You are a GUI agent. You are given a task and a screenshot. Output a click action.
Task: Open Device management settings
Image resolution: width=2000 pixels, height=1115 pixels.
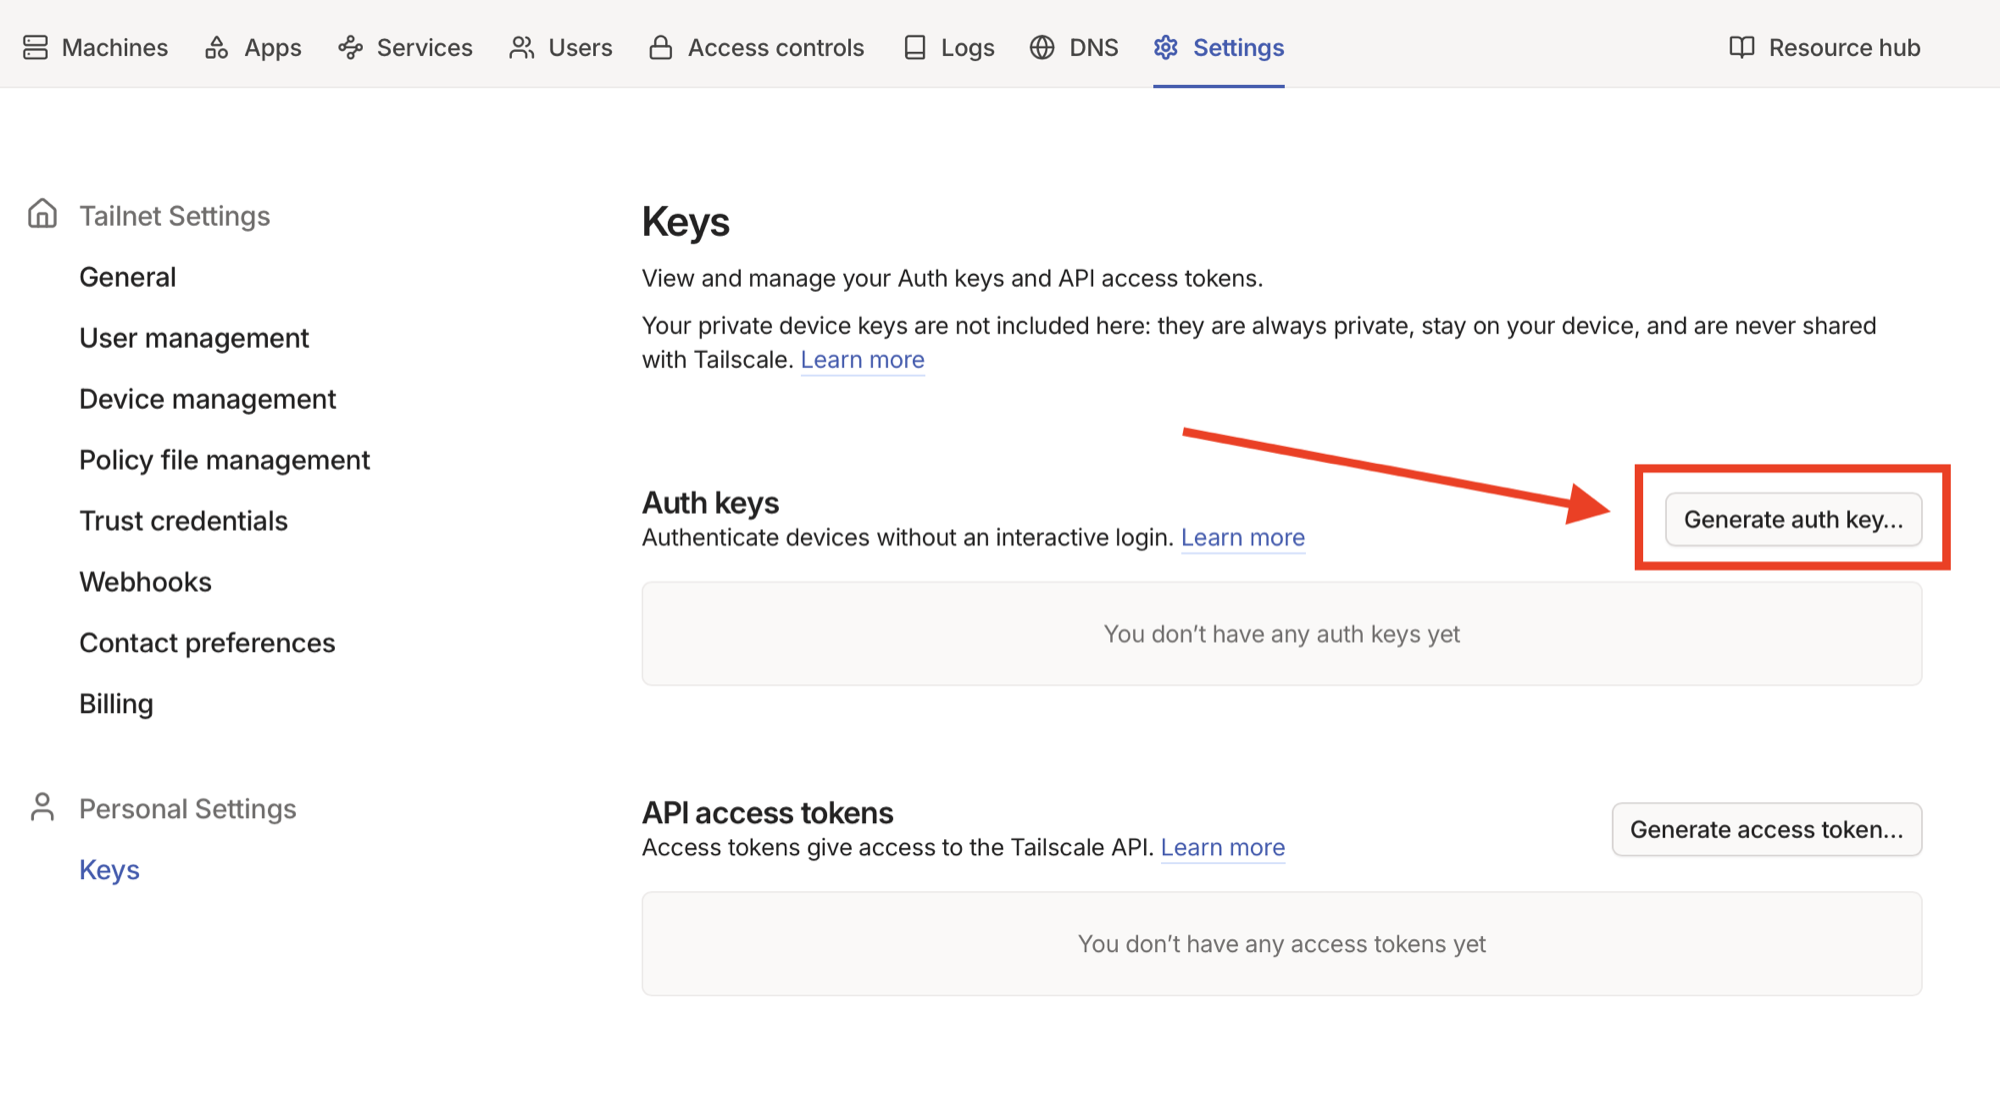coord(208,399)
